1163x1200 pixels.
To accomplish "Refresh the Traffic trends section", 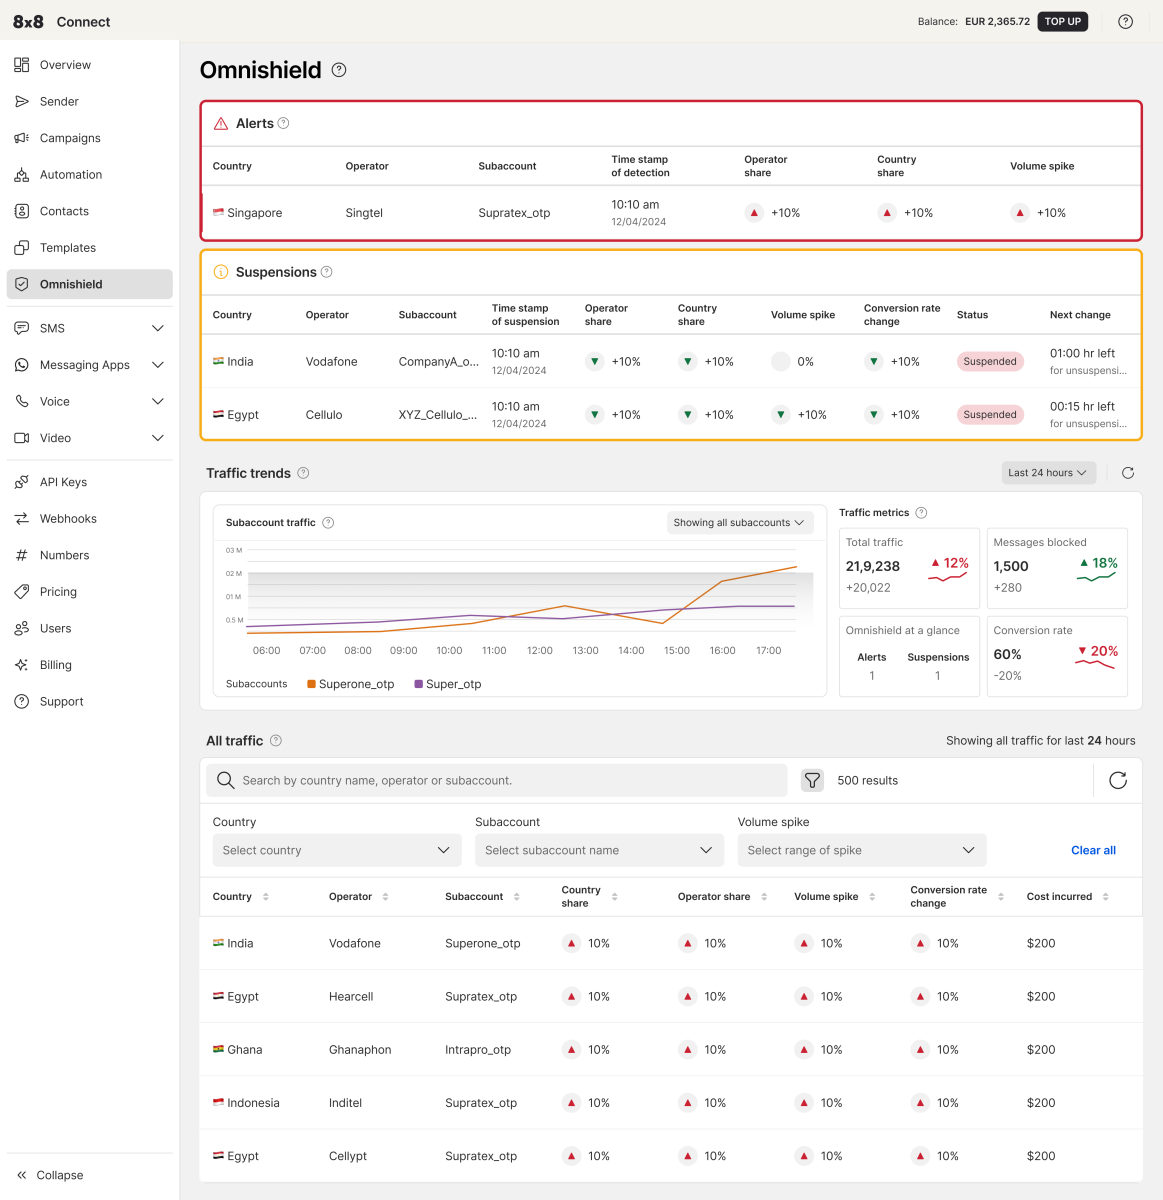I will coord(1128,473).
